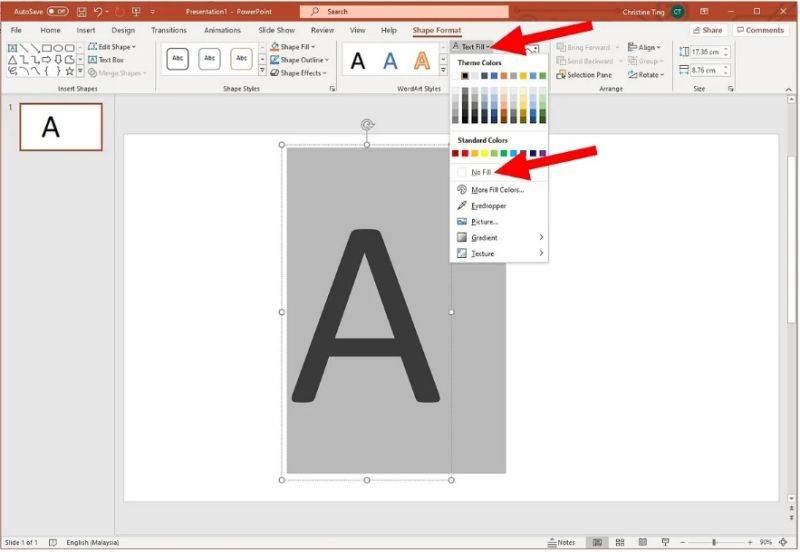Open the Edit Shape dropdown
The height and width of the screenshot is (552, 800).
coord(112,46)
